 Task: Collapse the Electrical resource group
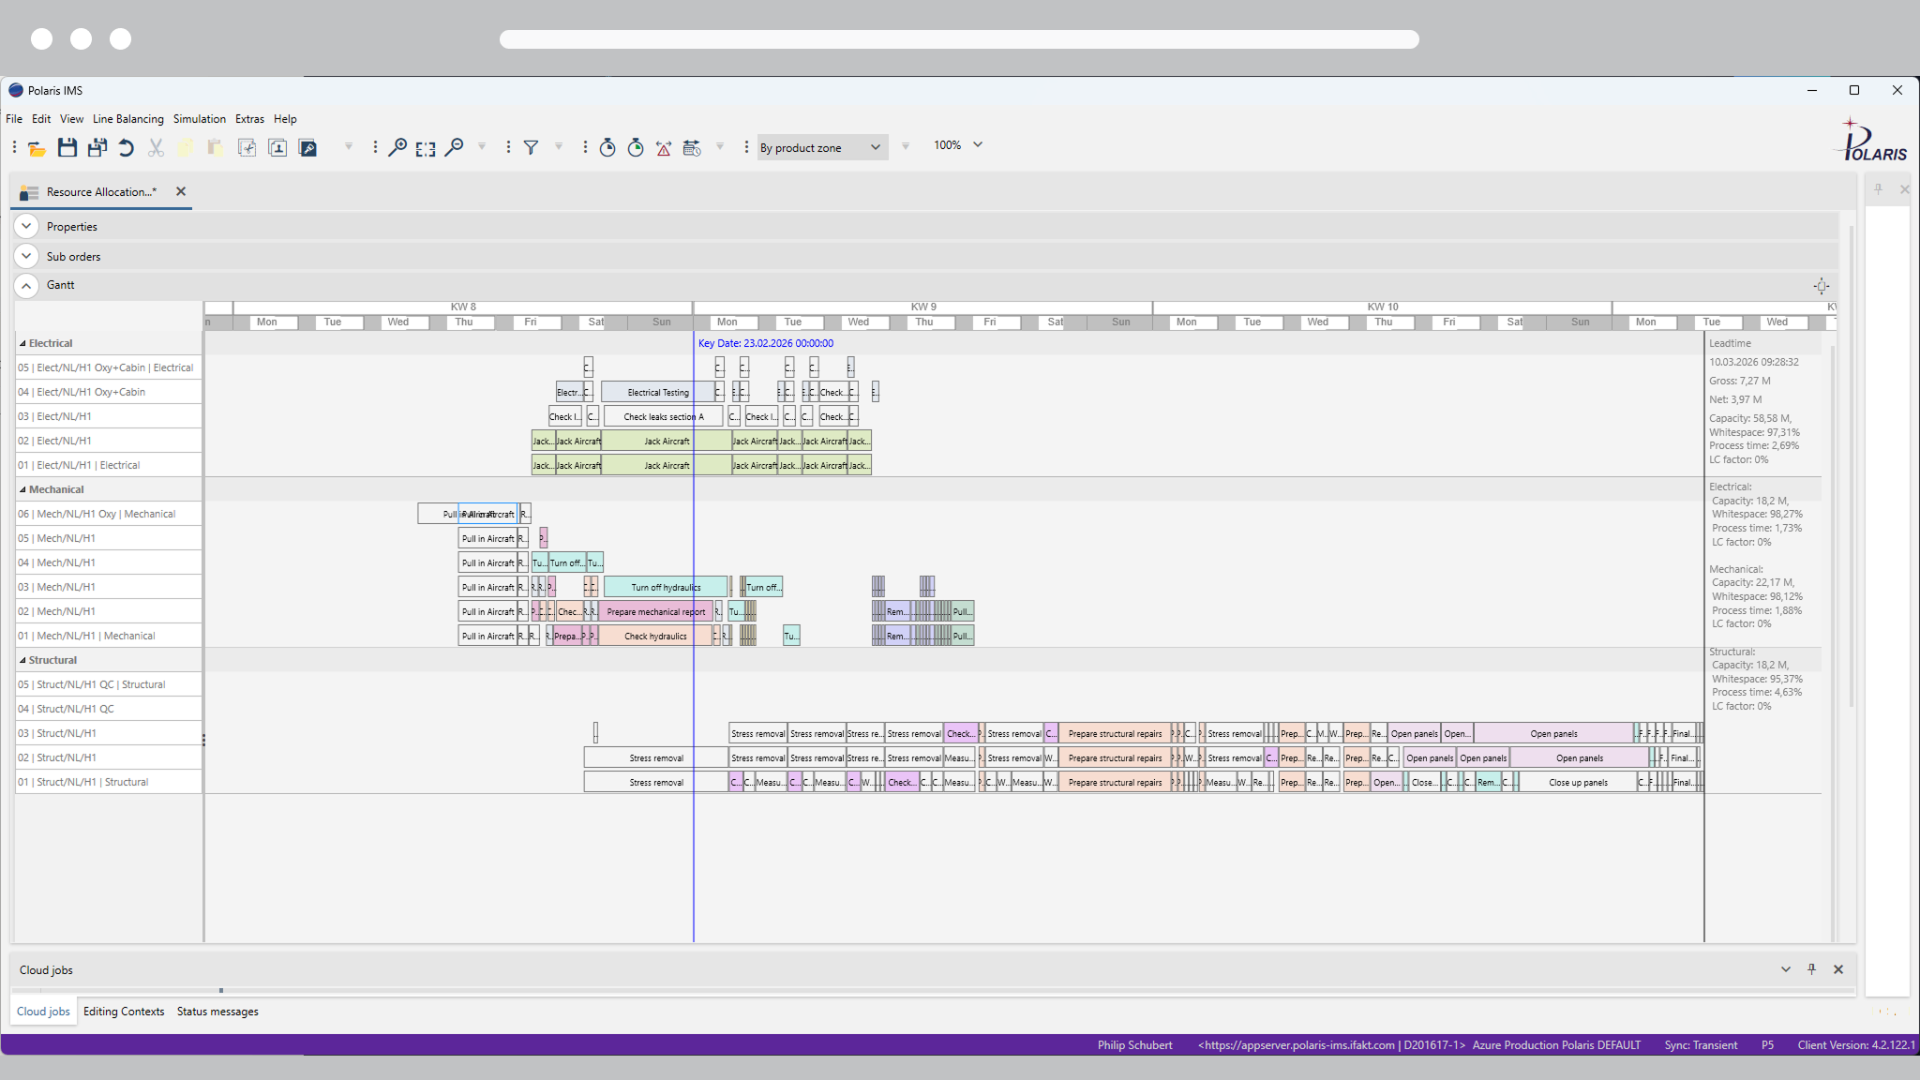(x=23, y=344)
